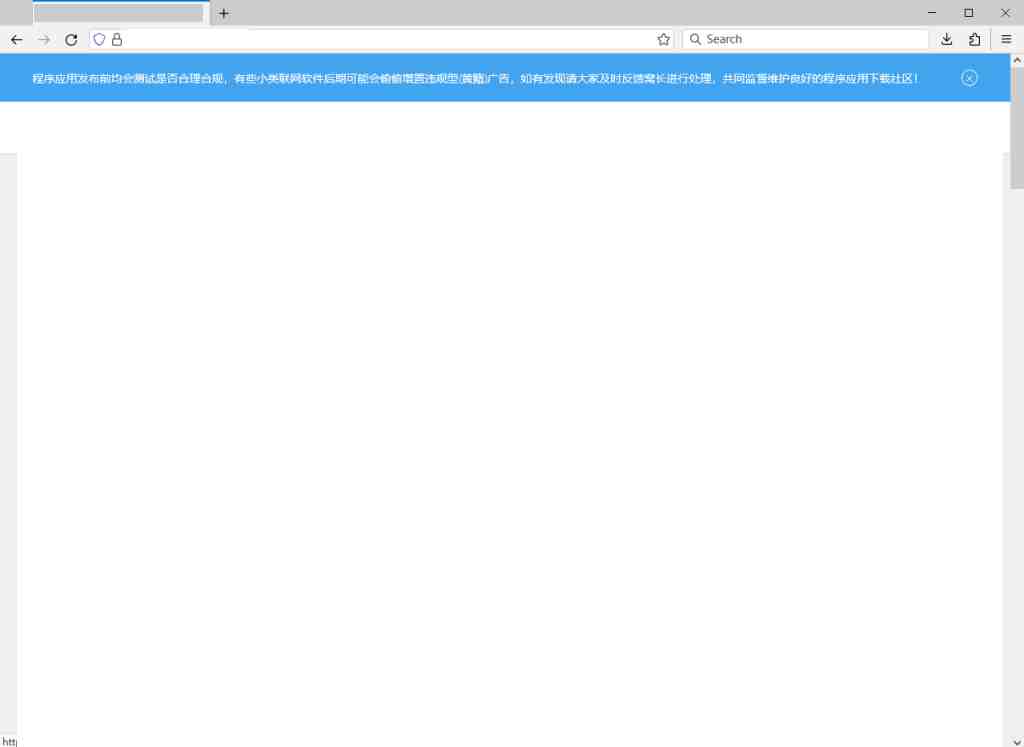View site security via the lock icon
The image size is (1024, 747).
coord(116,39)
